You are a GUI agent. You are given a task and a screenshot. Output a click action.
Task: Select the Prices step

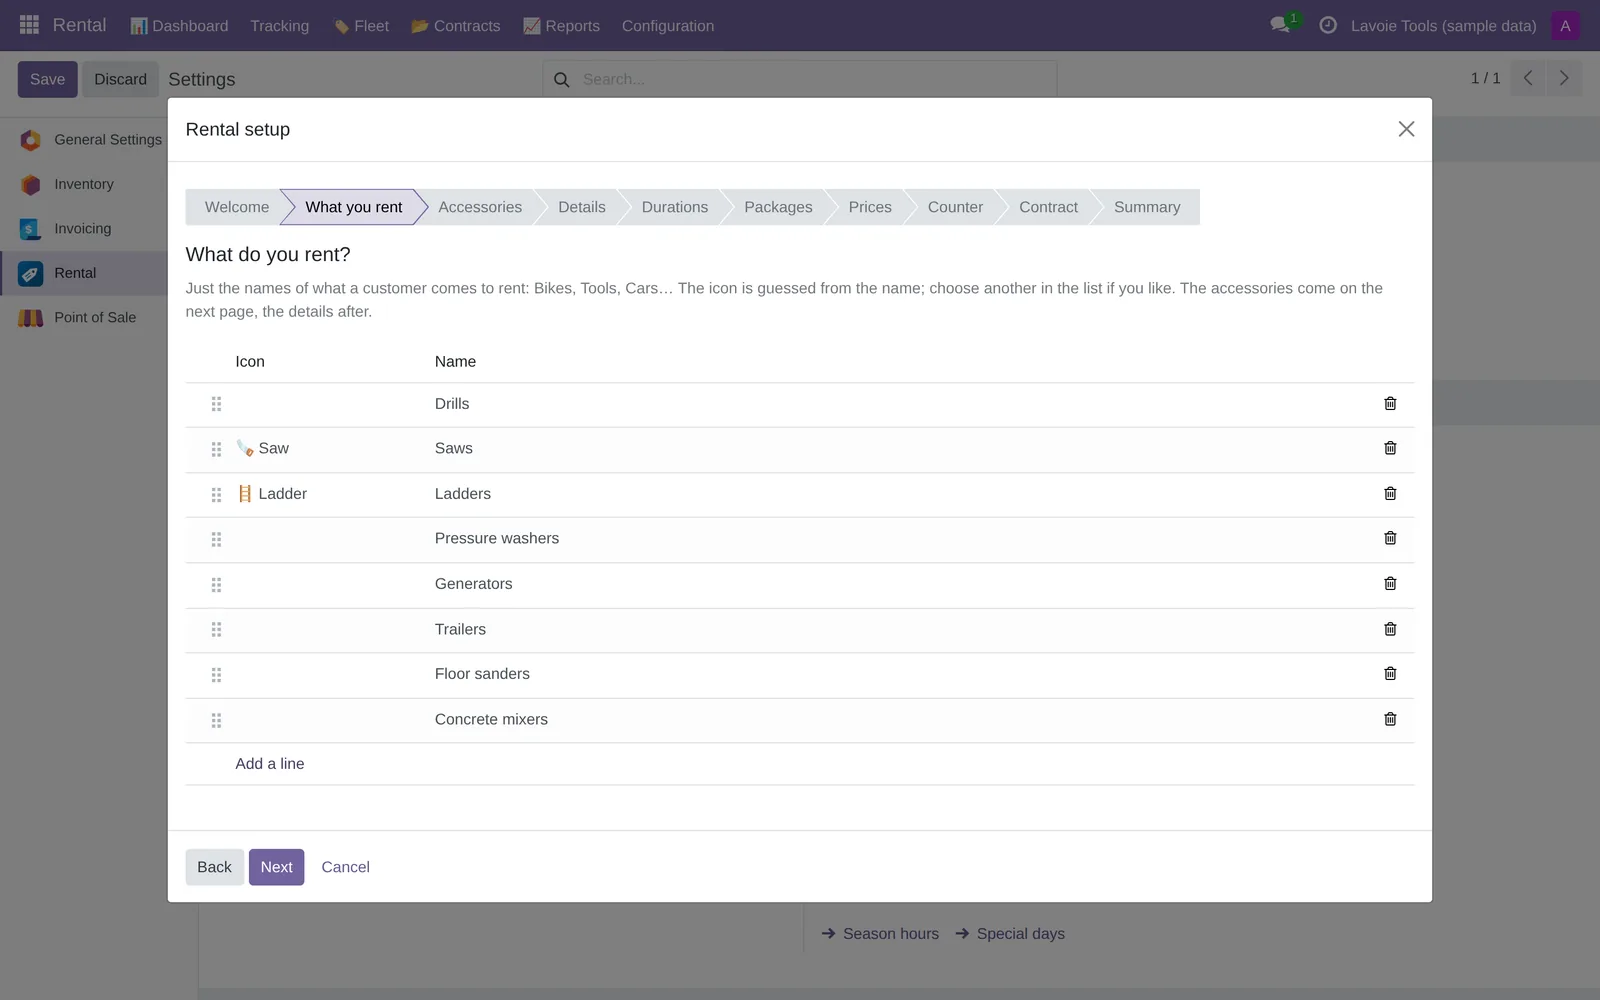tap(870, 207)
